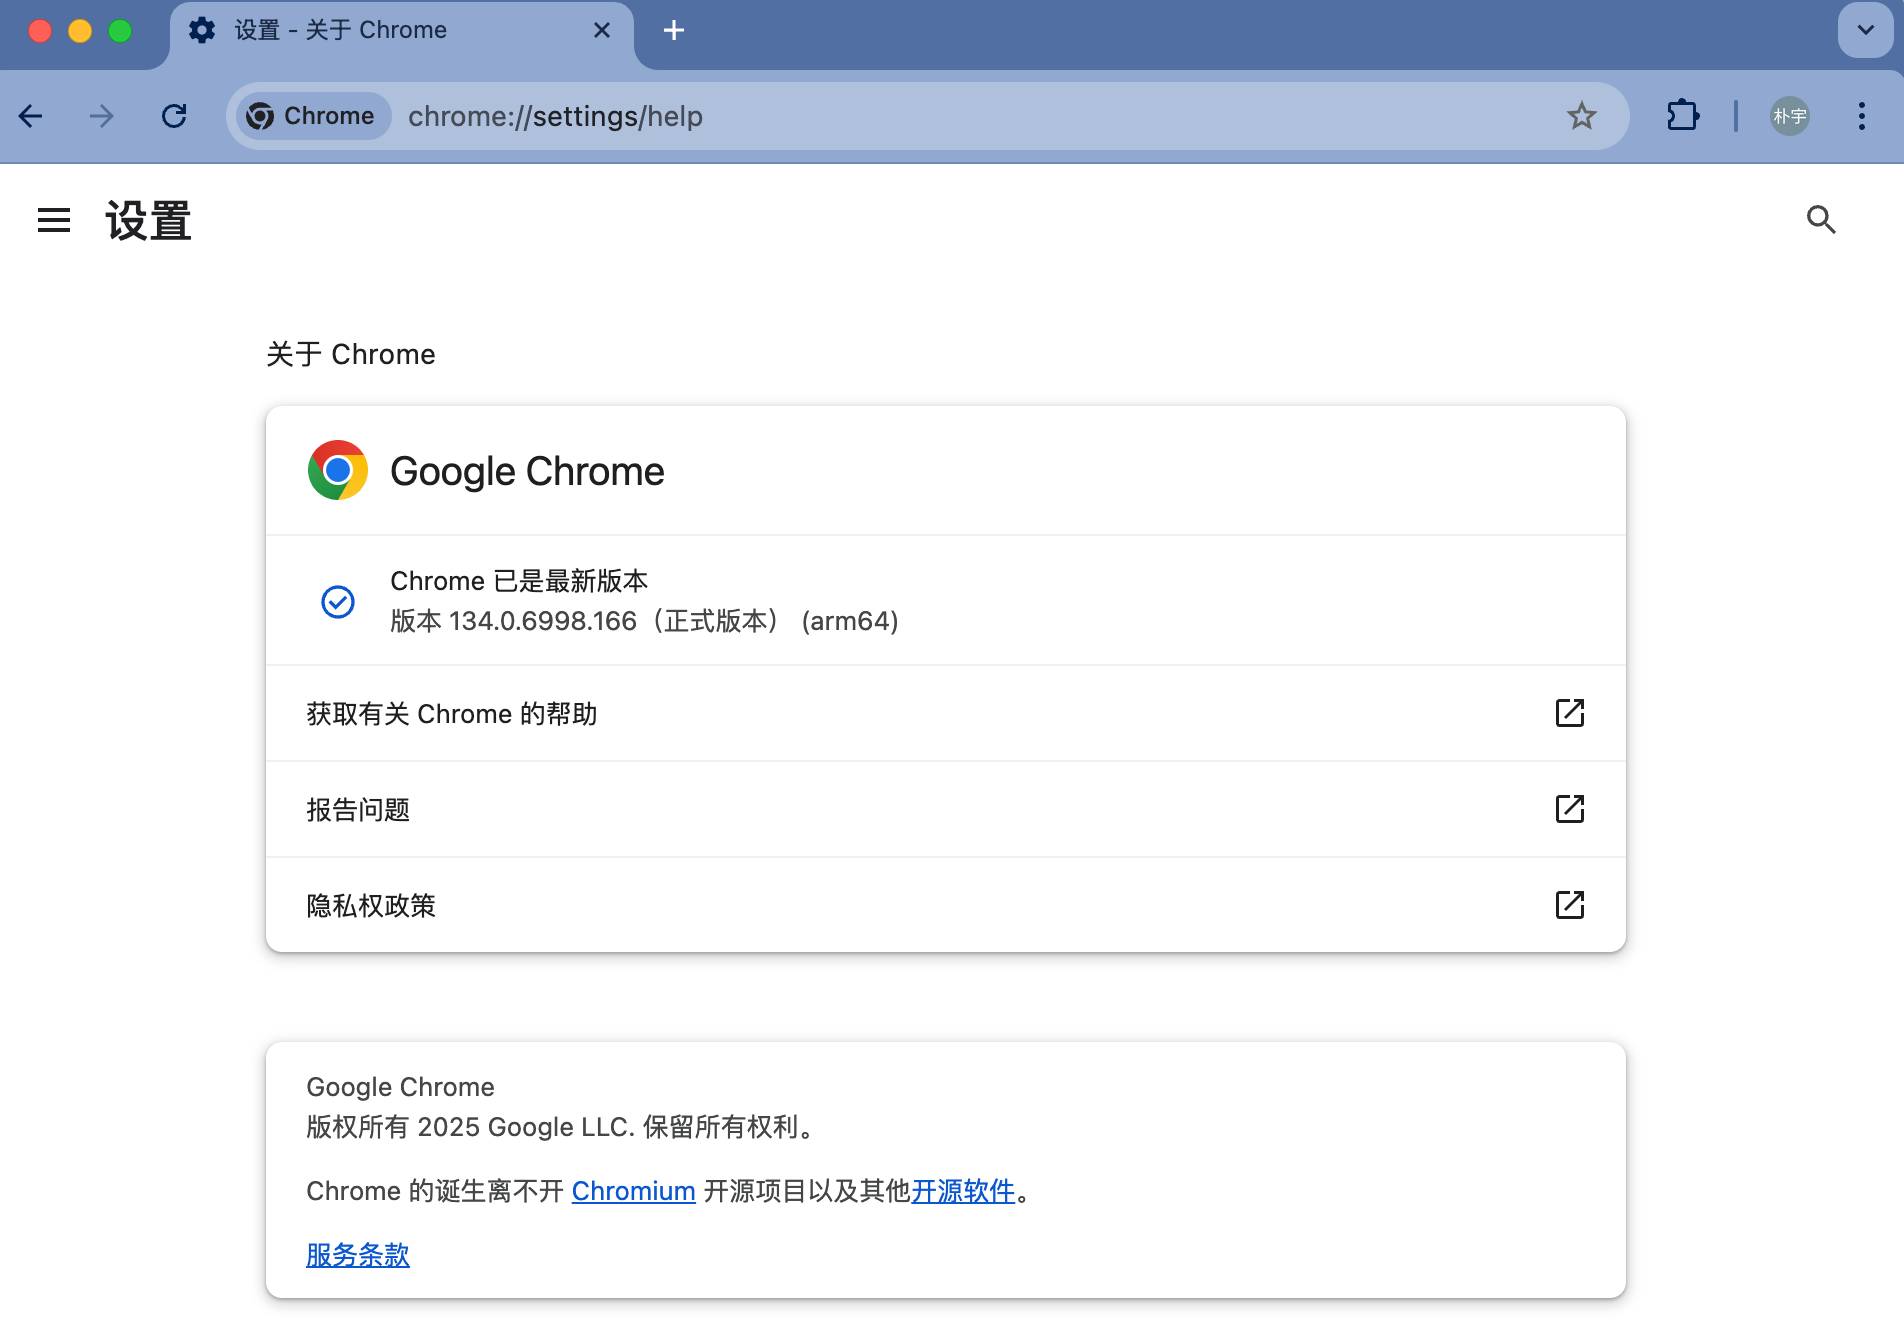Open 获取有关 Chrome 的帮助 row
The height and width of the screenshot is (1342, 1904).
tap(946, 713)
